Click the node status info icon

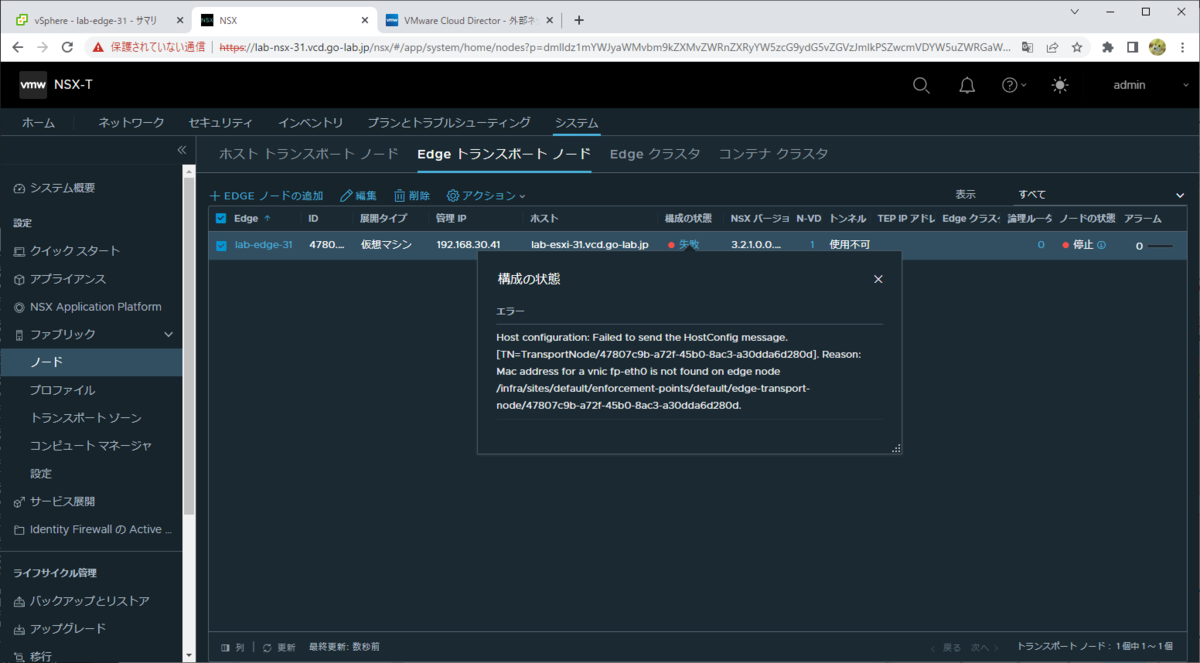pyautogui.click(x=1101, y=245)
